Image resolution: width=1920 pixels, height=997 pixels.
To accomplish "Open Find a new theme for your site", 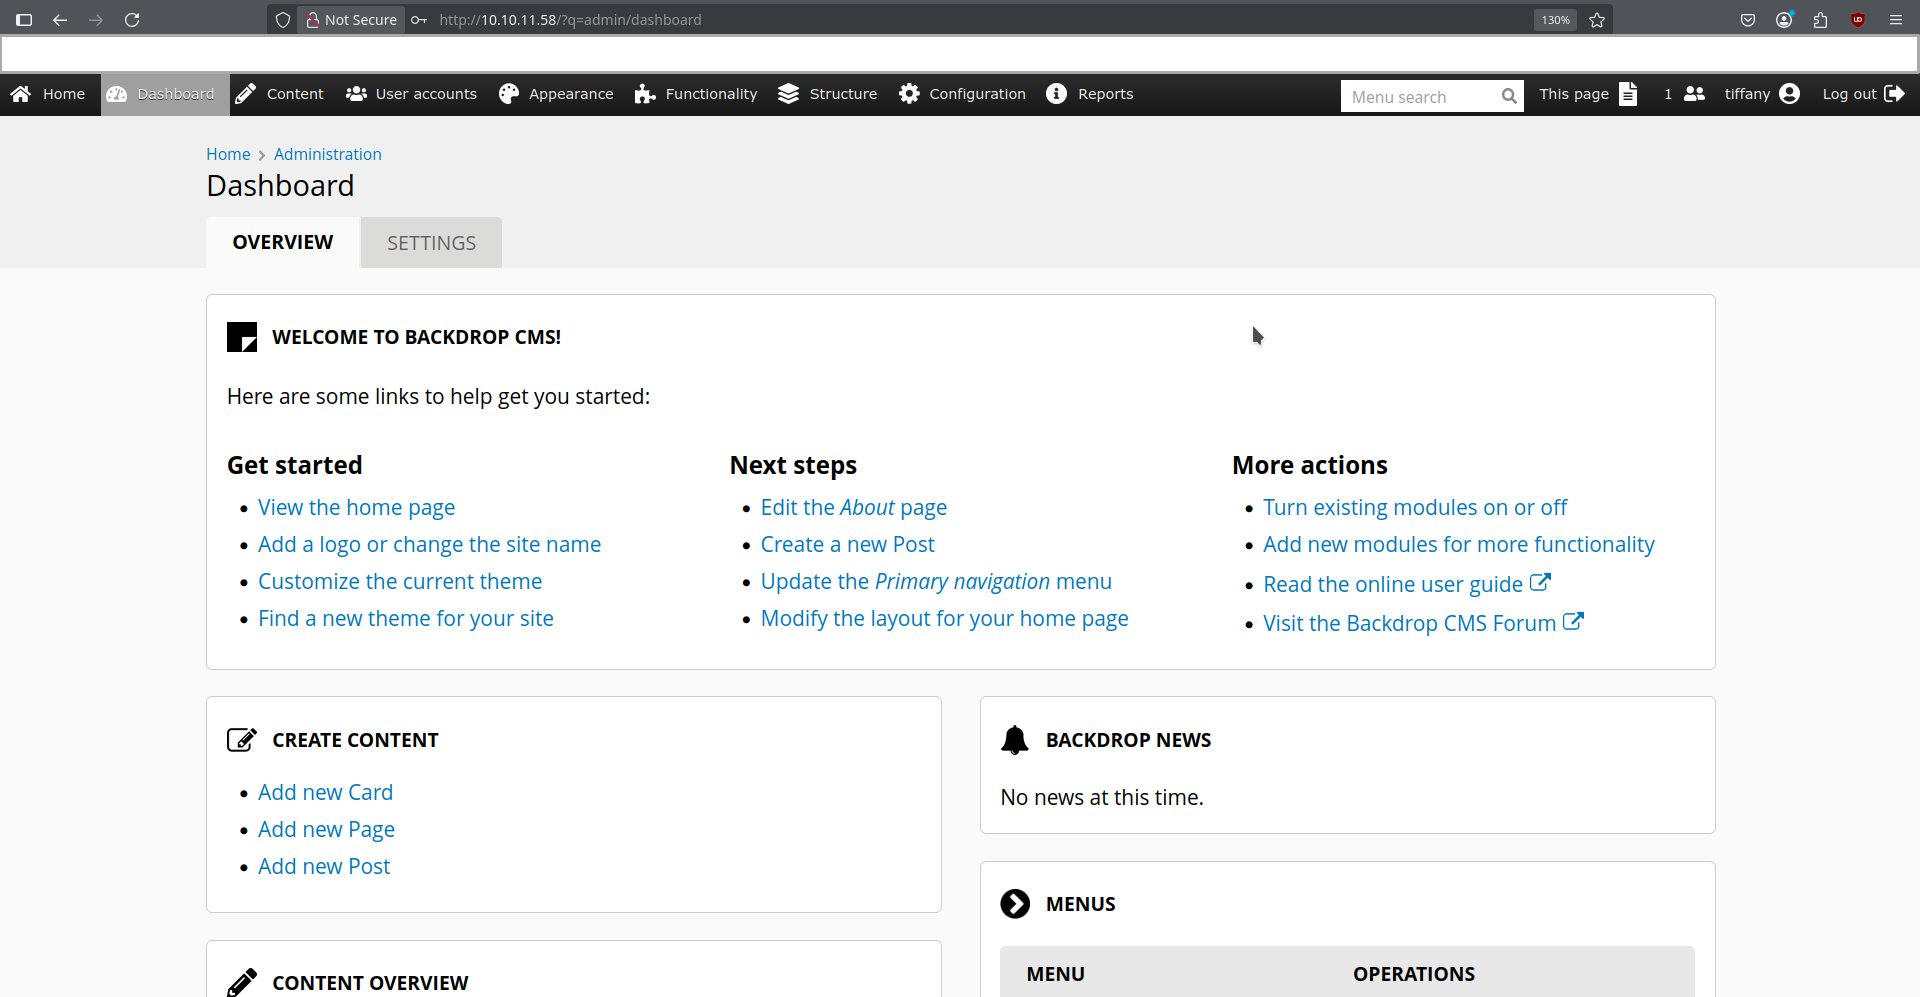I will click(x=406, y=619).
